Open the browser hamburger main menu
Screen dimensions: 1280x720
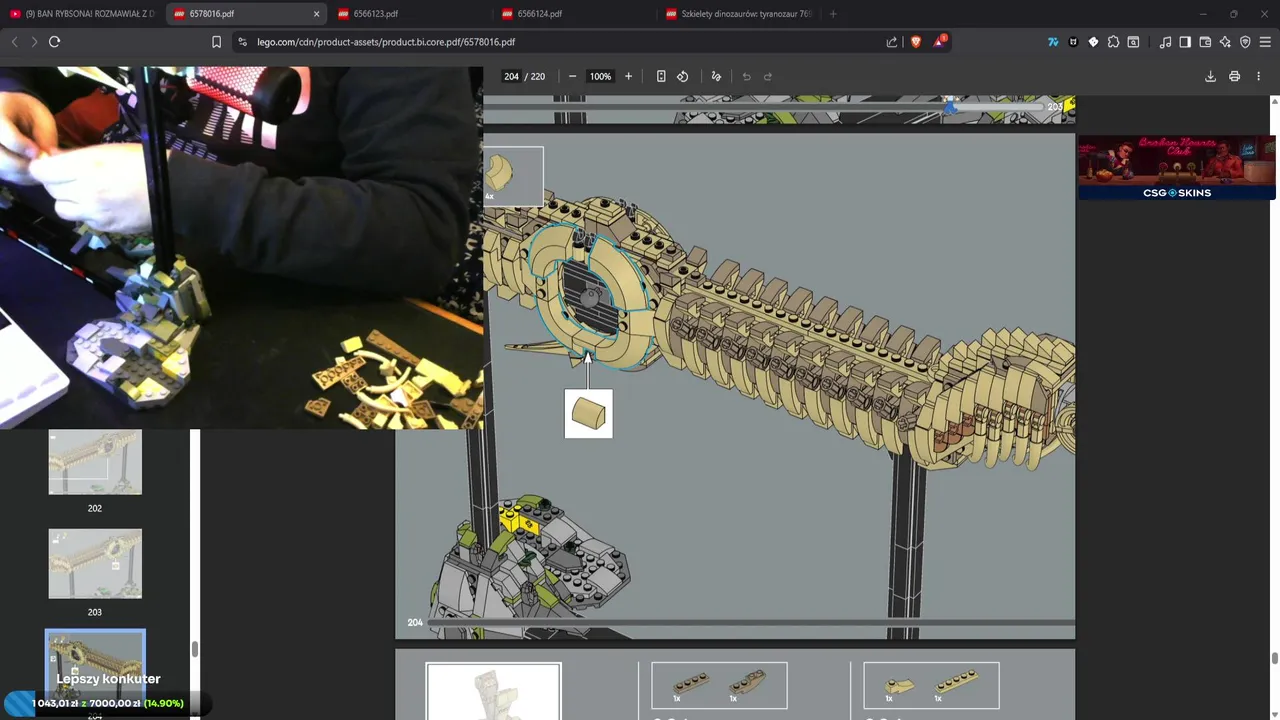point(1265,42)
